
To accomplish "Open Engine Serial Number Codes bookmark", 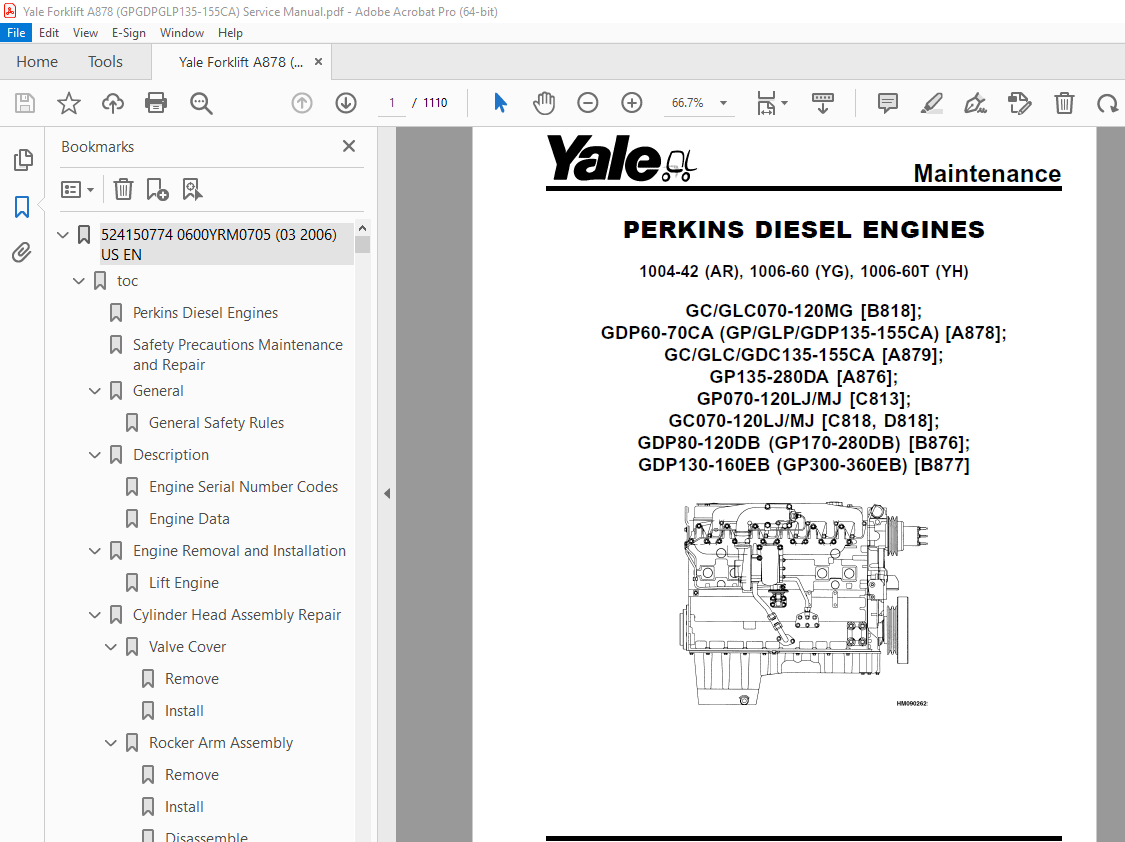I will (243, 487).
